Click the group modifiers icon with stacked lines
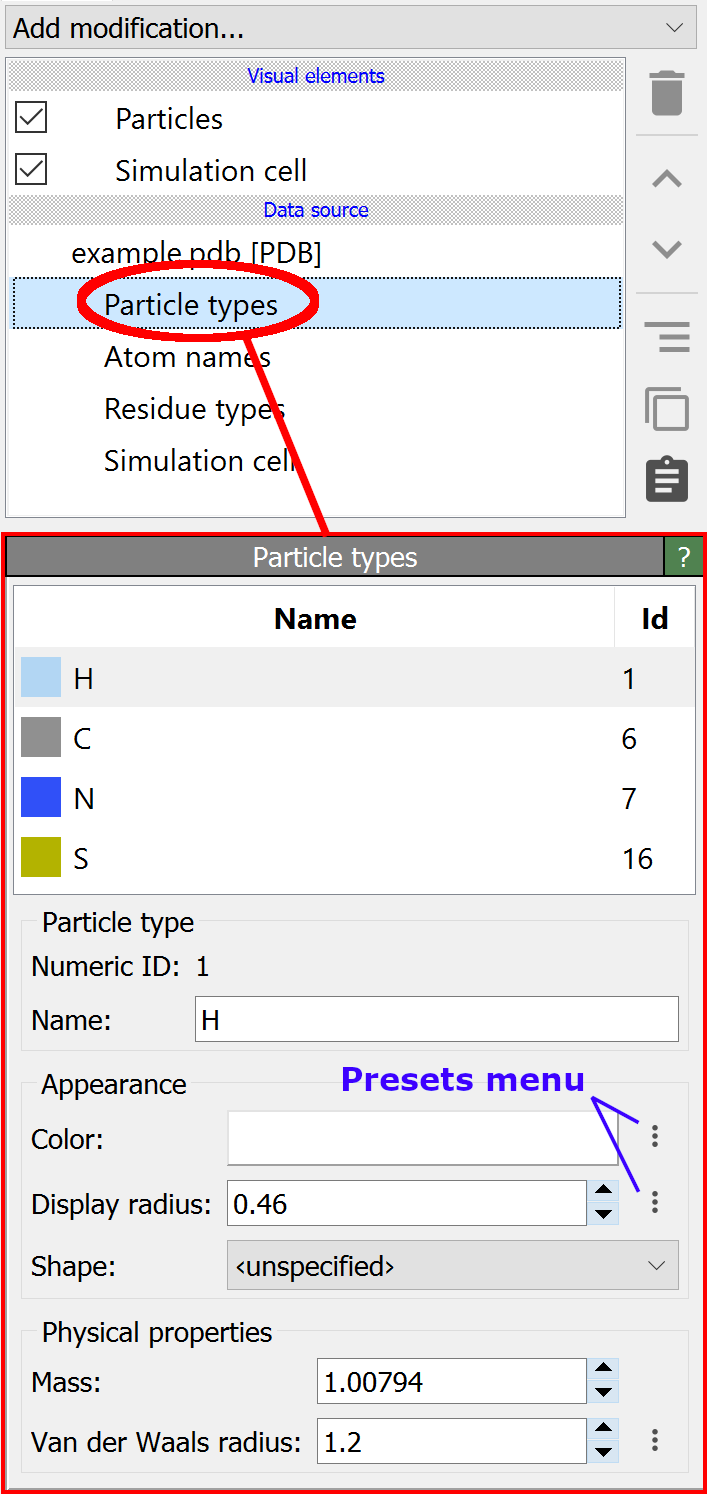The width and height of the screenshot is (707, 1494). point(667,337)
